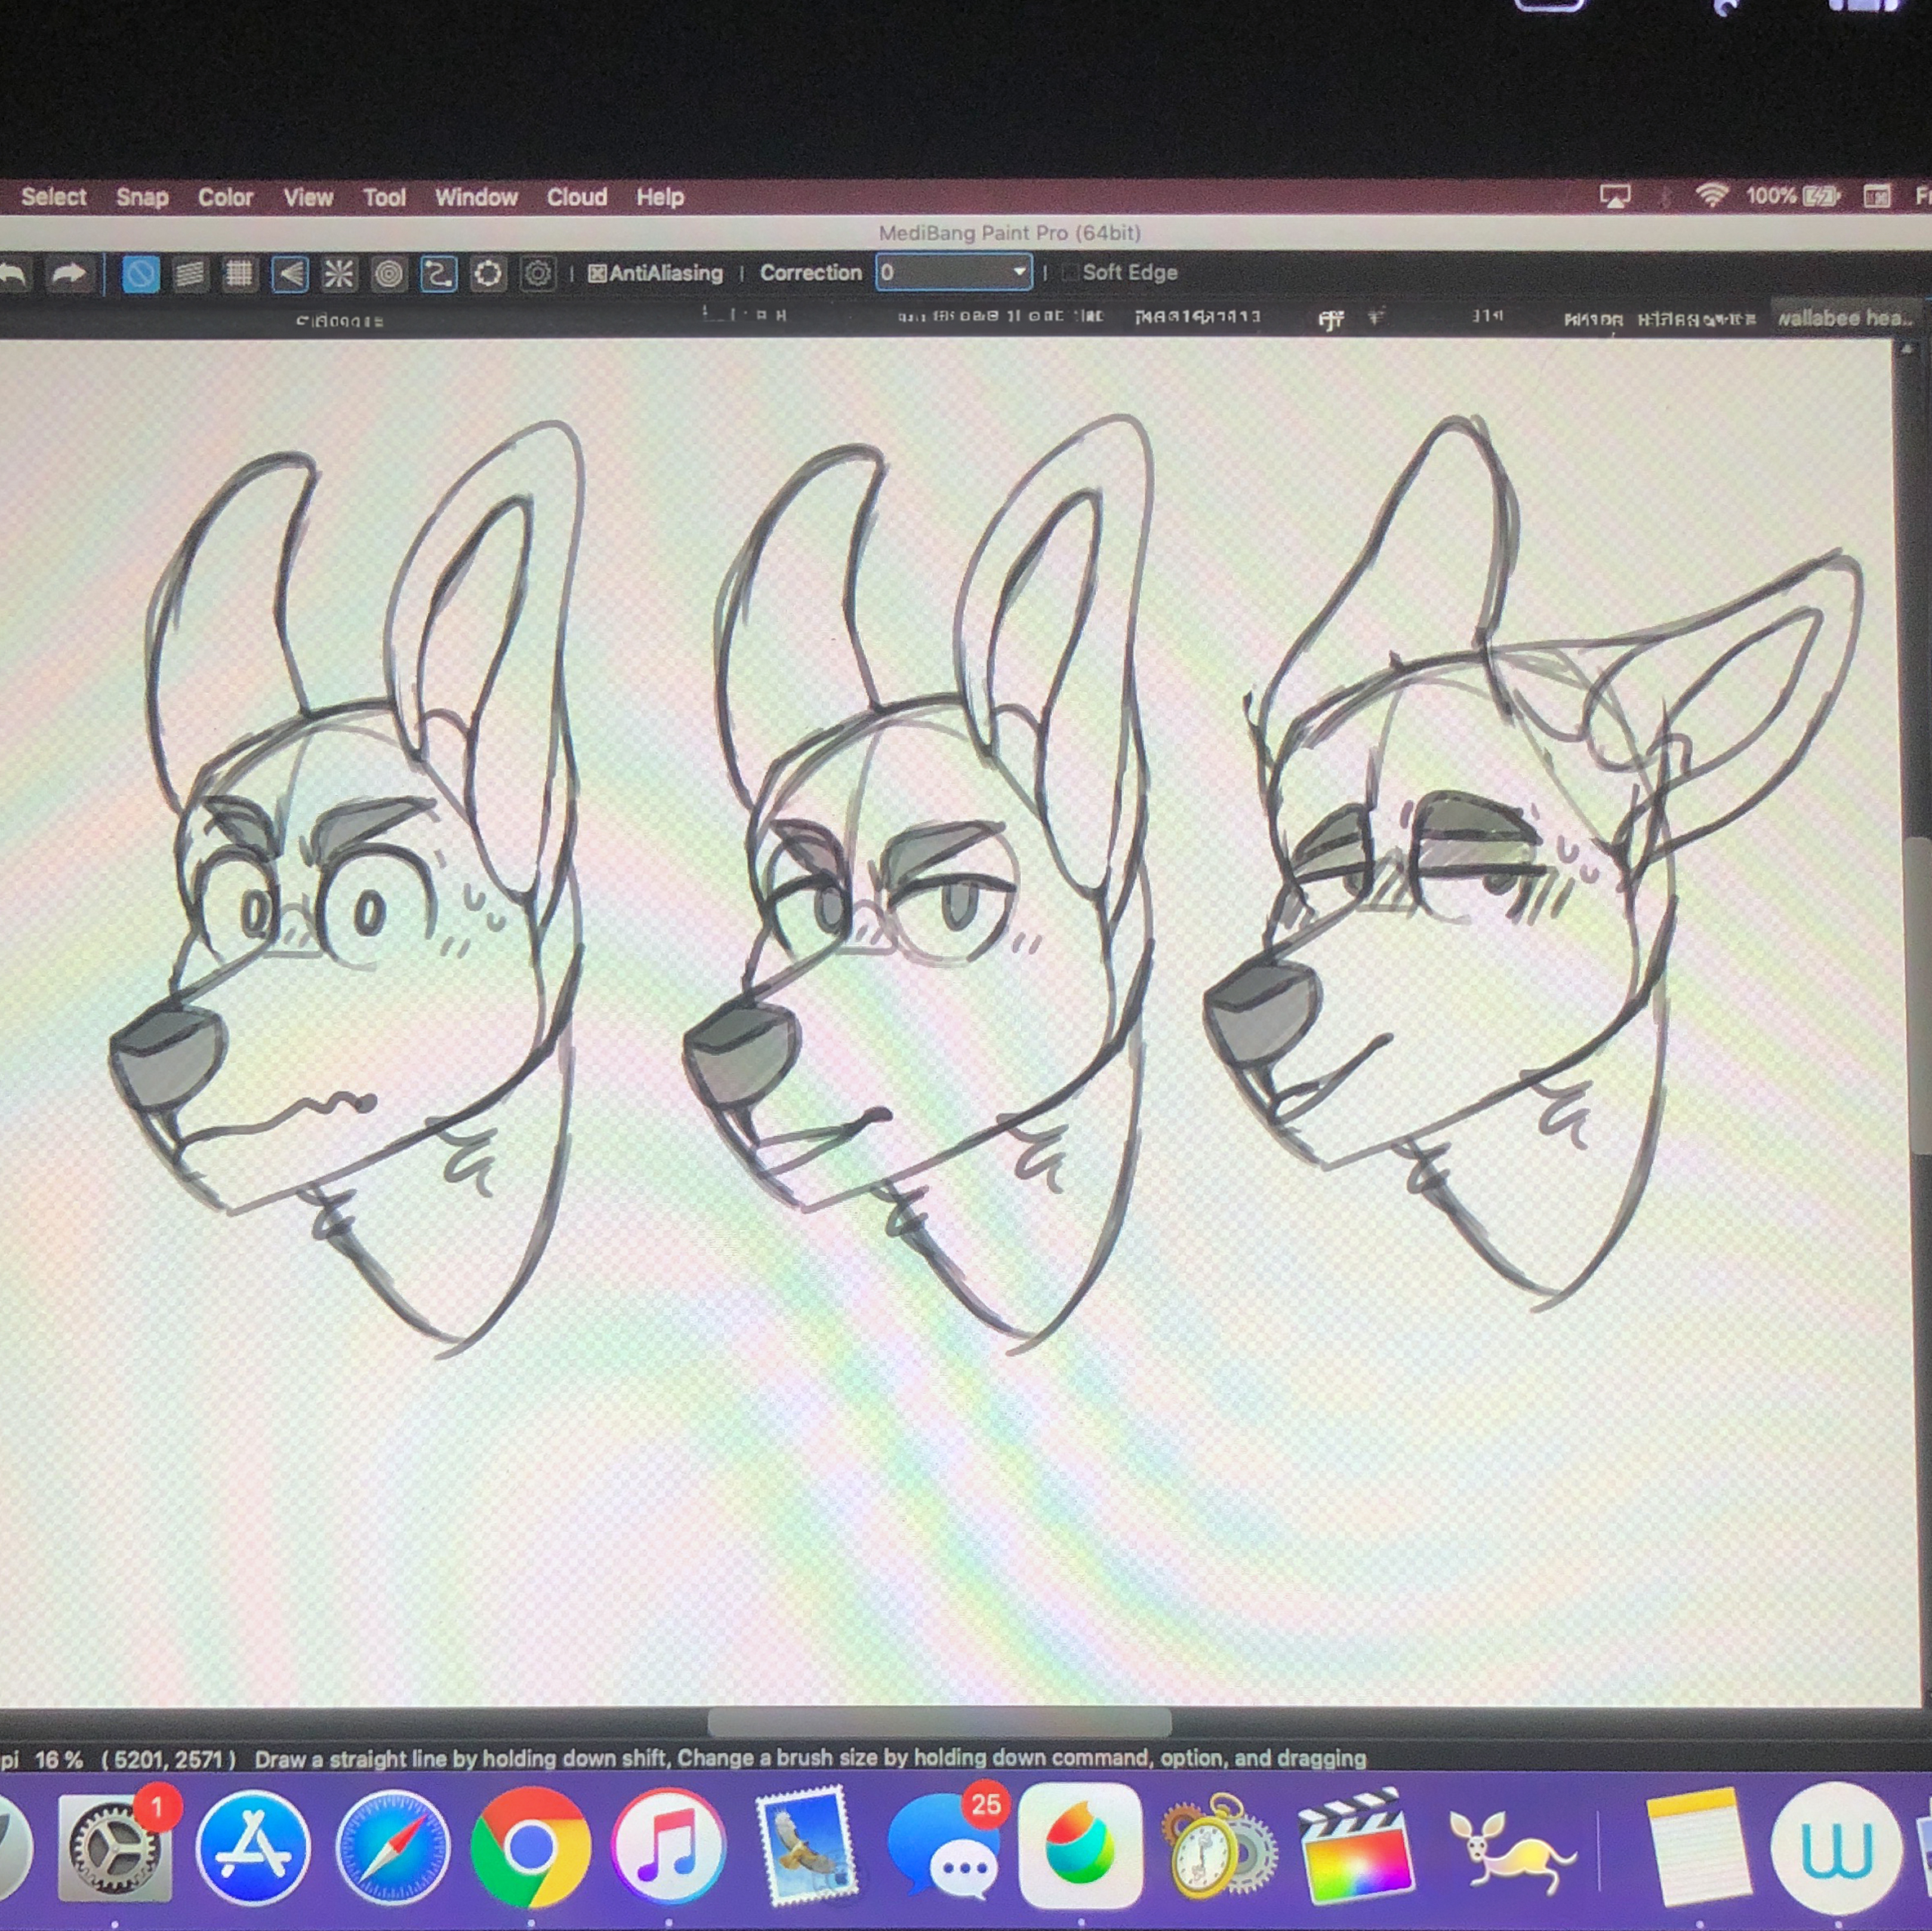The width and height of the screenshot is (1932, 1931).
Task: Open snap settings gear icon
Action: pos(538,274)
